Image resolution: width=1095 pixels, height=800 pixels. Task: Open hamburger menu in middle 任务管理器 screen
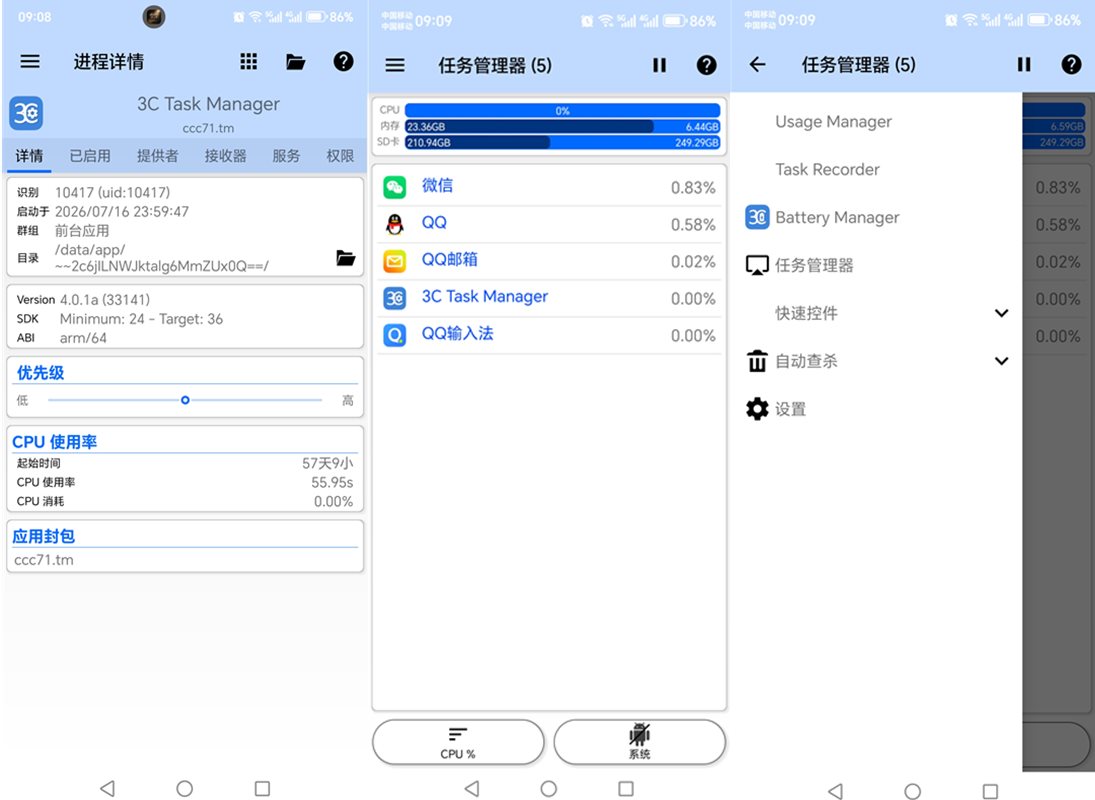tap(395, 65)
